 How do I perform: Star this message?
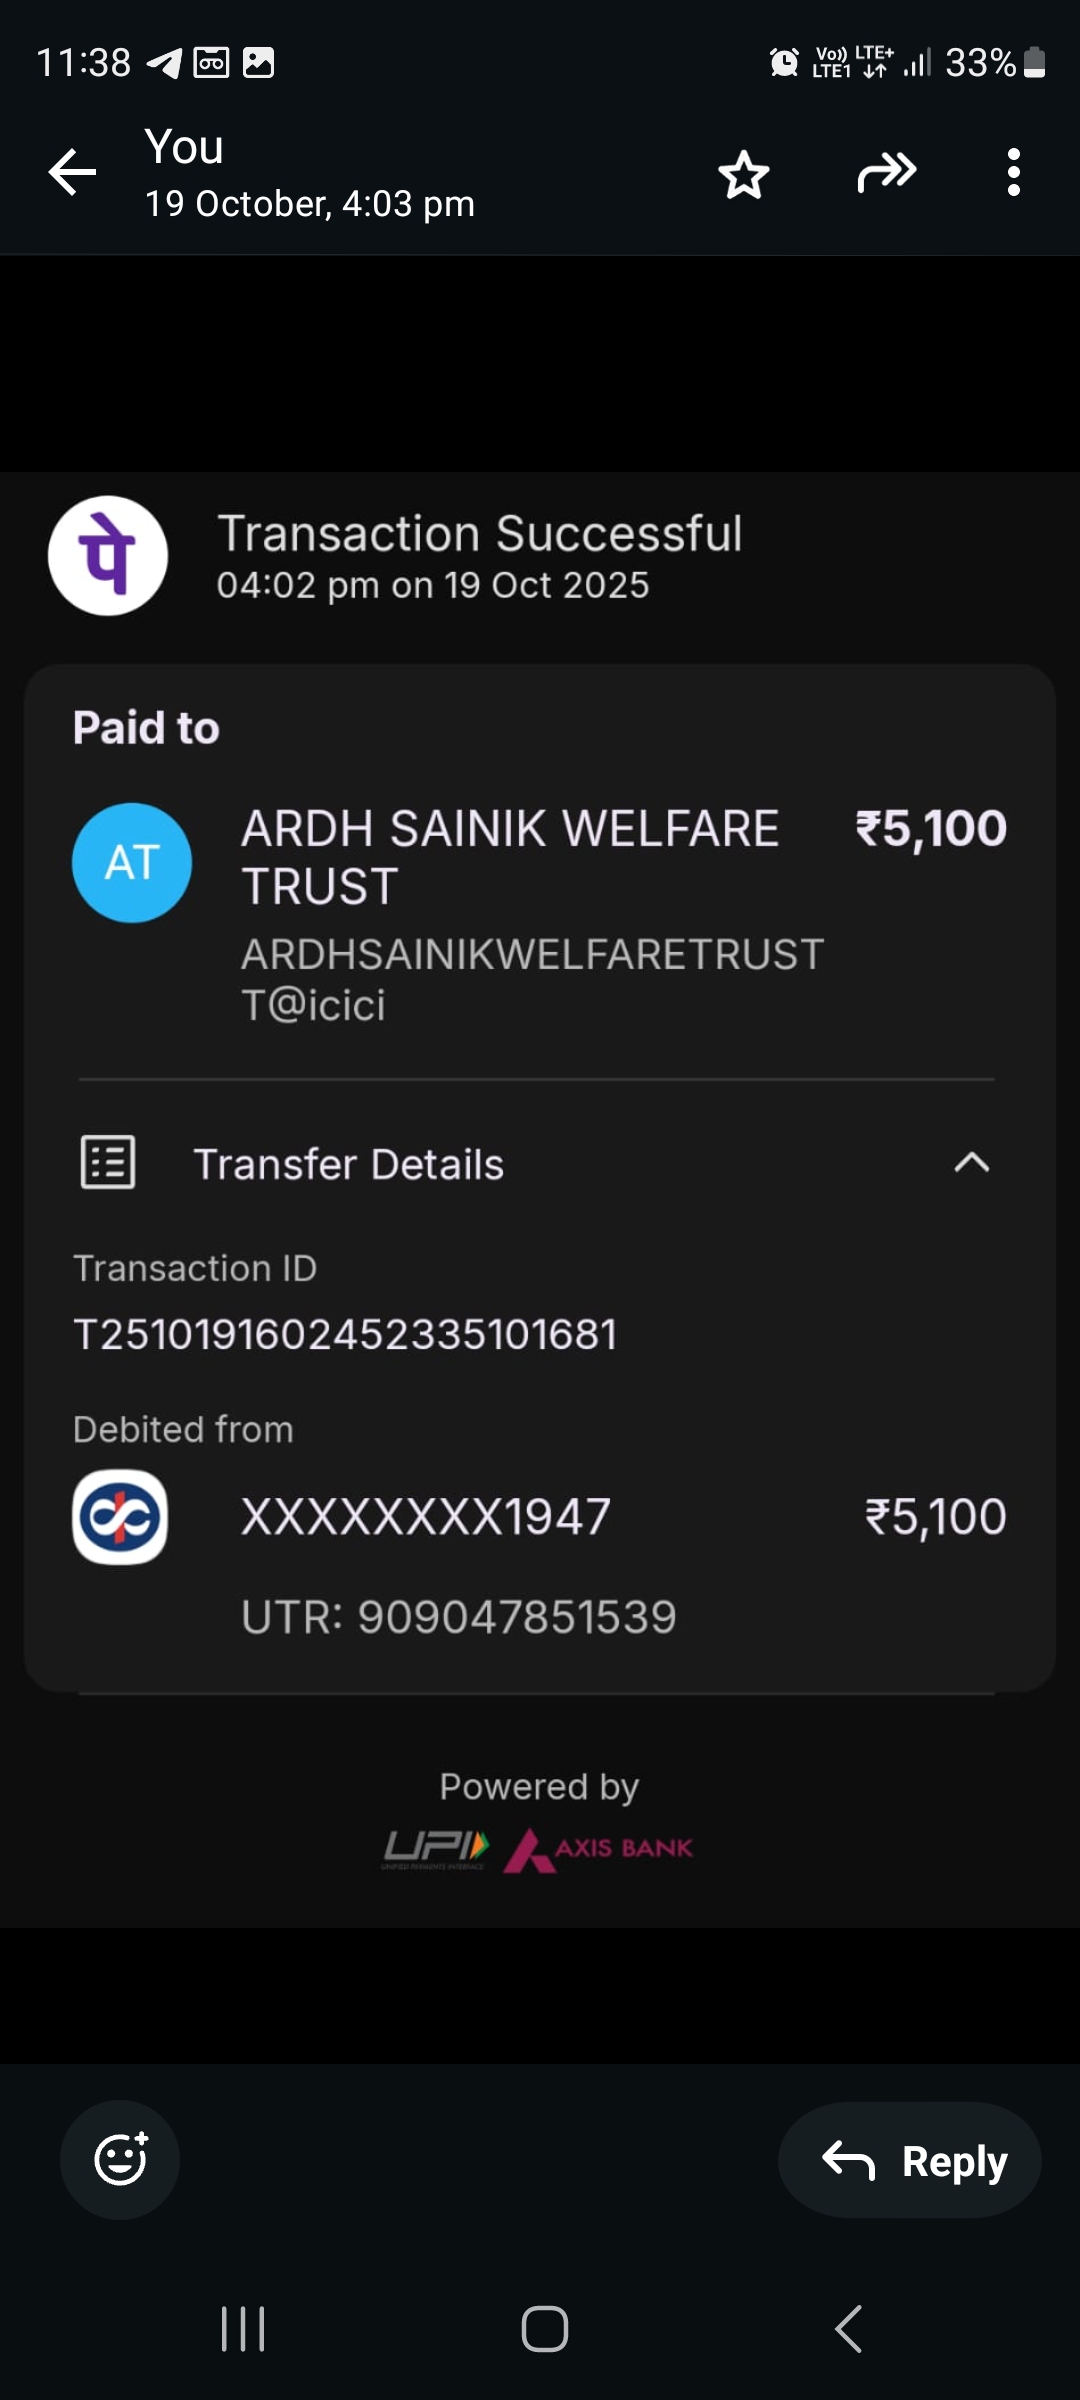(743, 175)
